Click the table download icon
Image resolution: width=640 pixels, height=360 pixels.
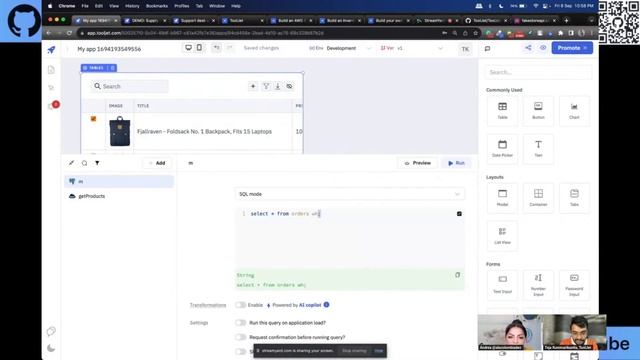[x=278, y=86]
